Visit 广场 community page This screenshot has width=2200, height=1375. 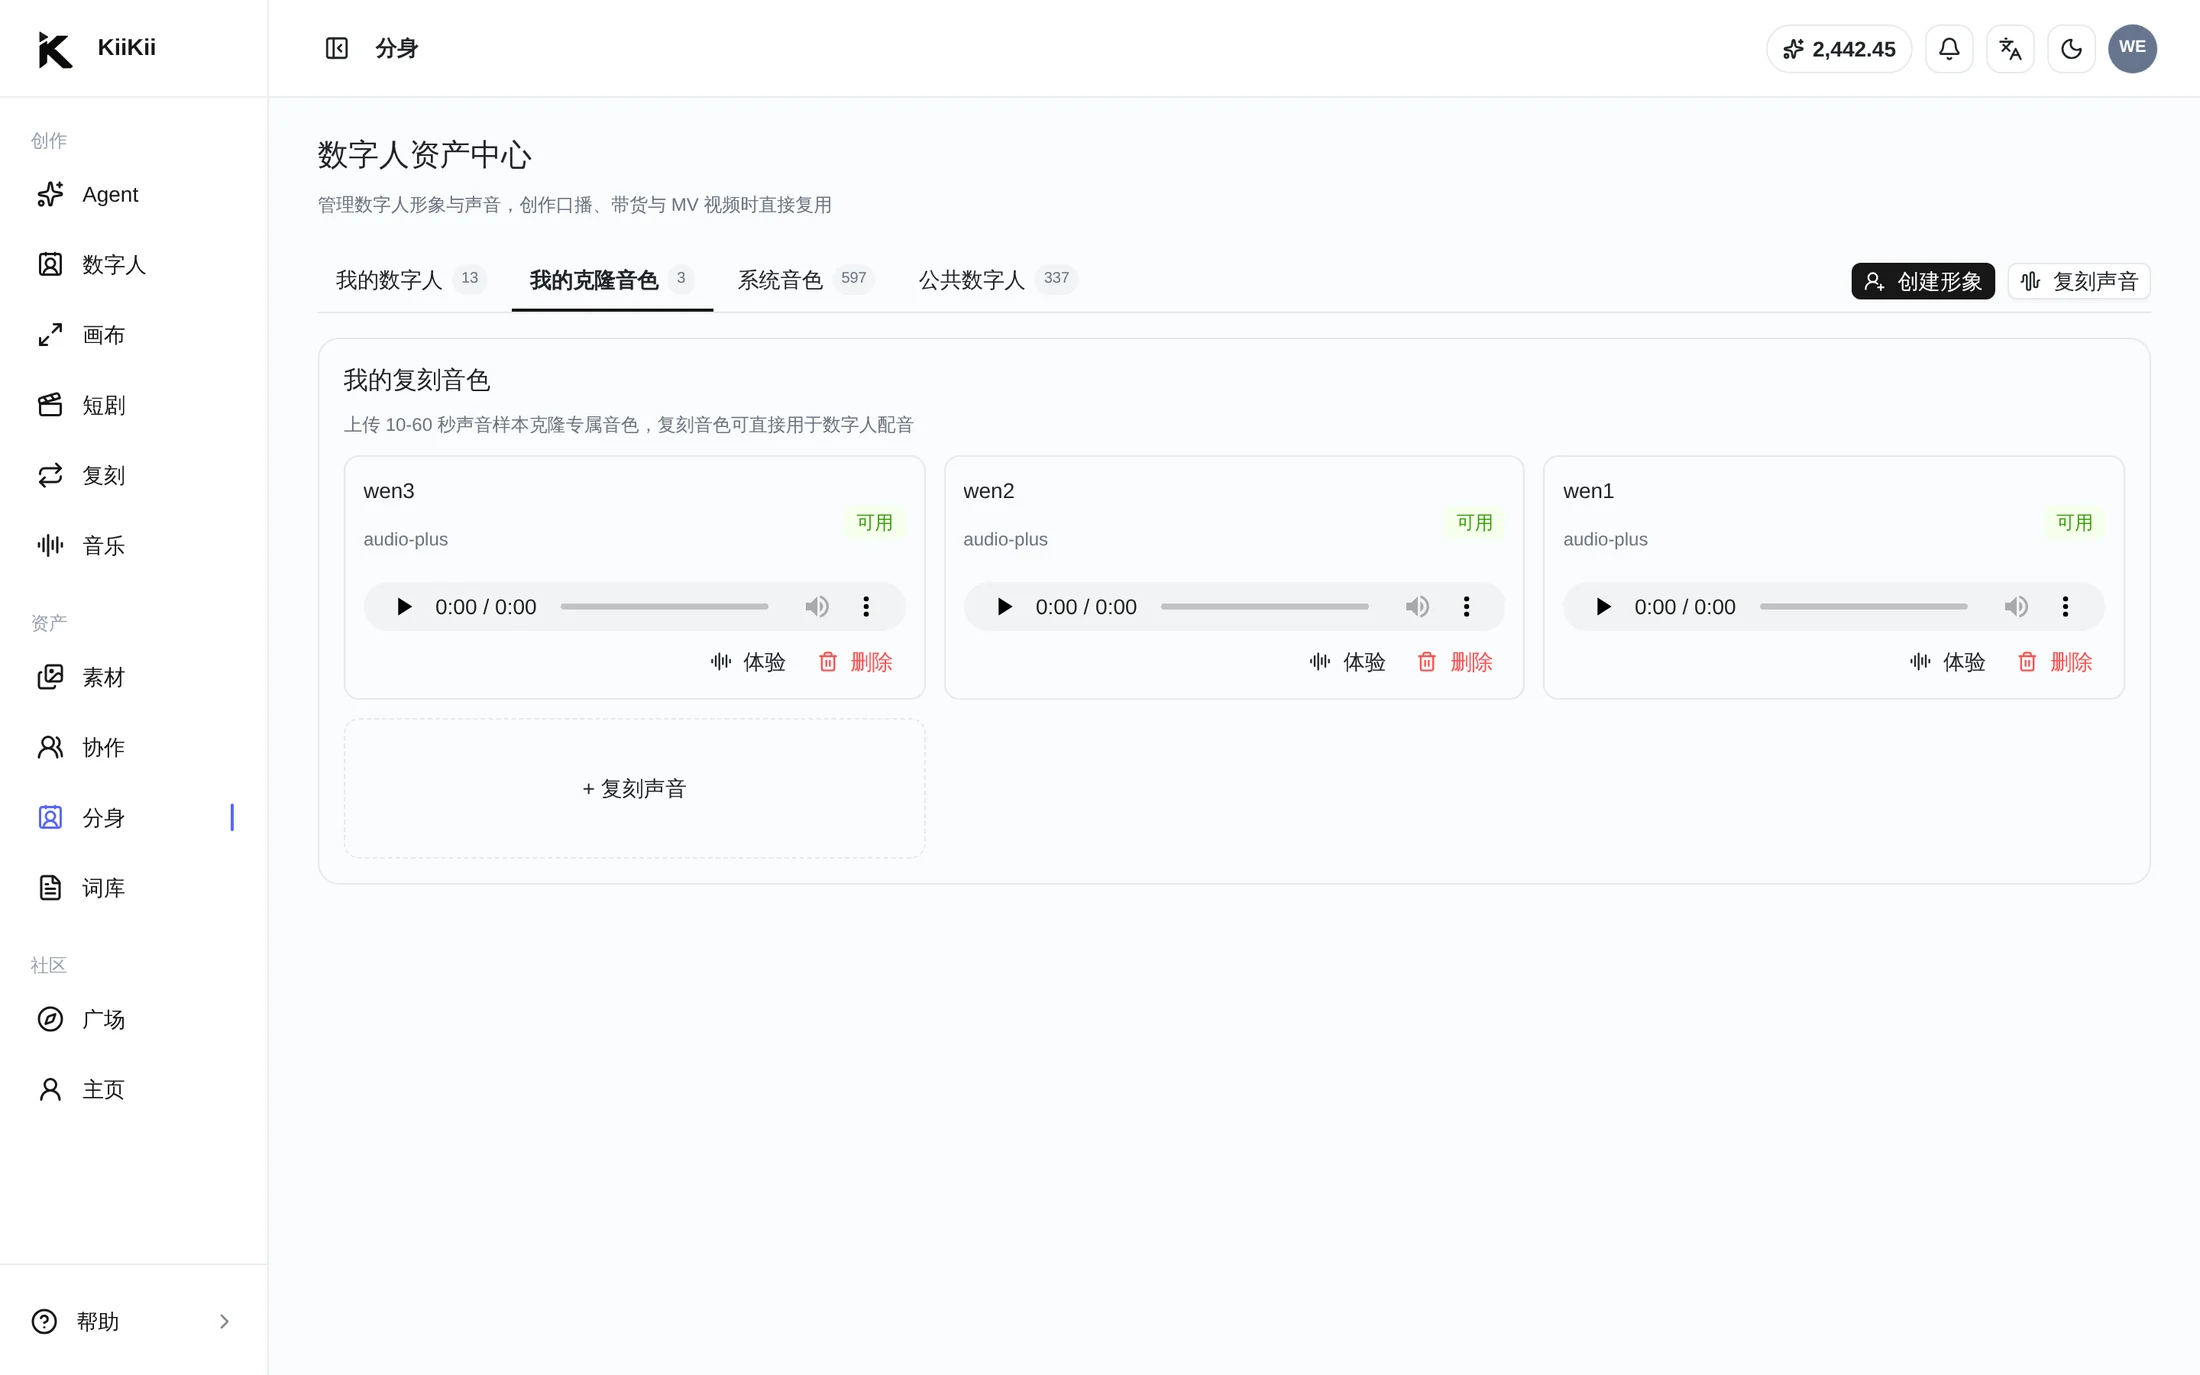tap(134, 1019)
